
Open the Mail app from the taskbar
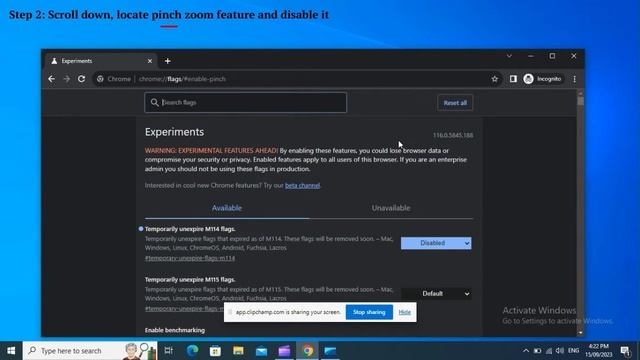(261, 351)
